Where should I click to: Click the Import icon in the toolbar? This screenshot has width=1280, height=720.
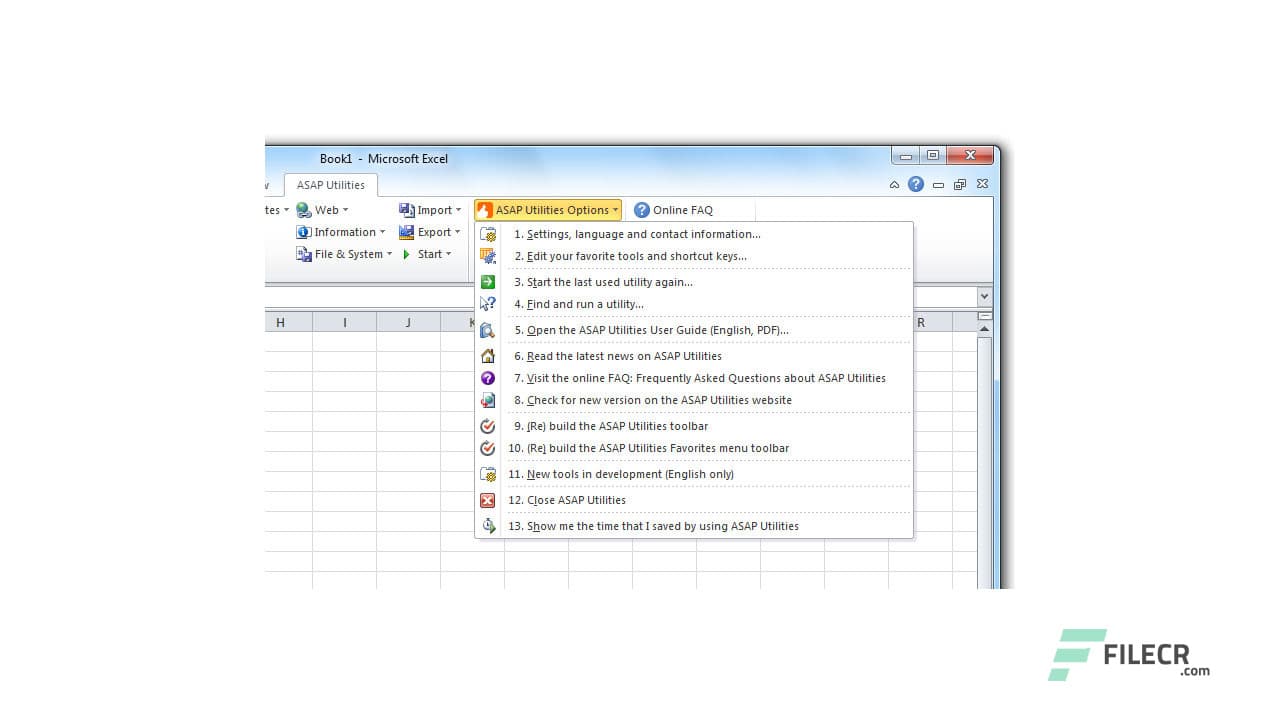pyautogui.click(x=405, y=209)
